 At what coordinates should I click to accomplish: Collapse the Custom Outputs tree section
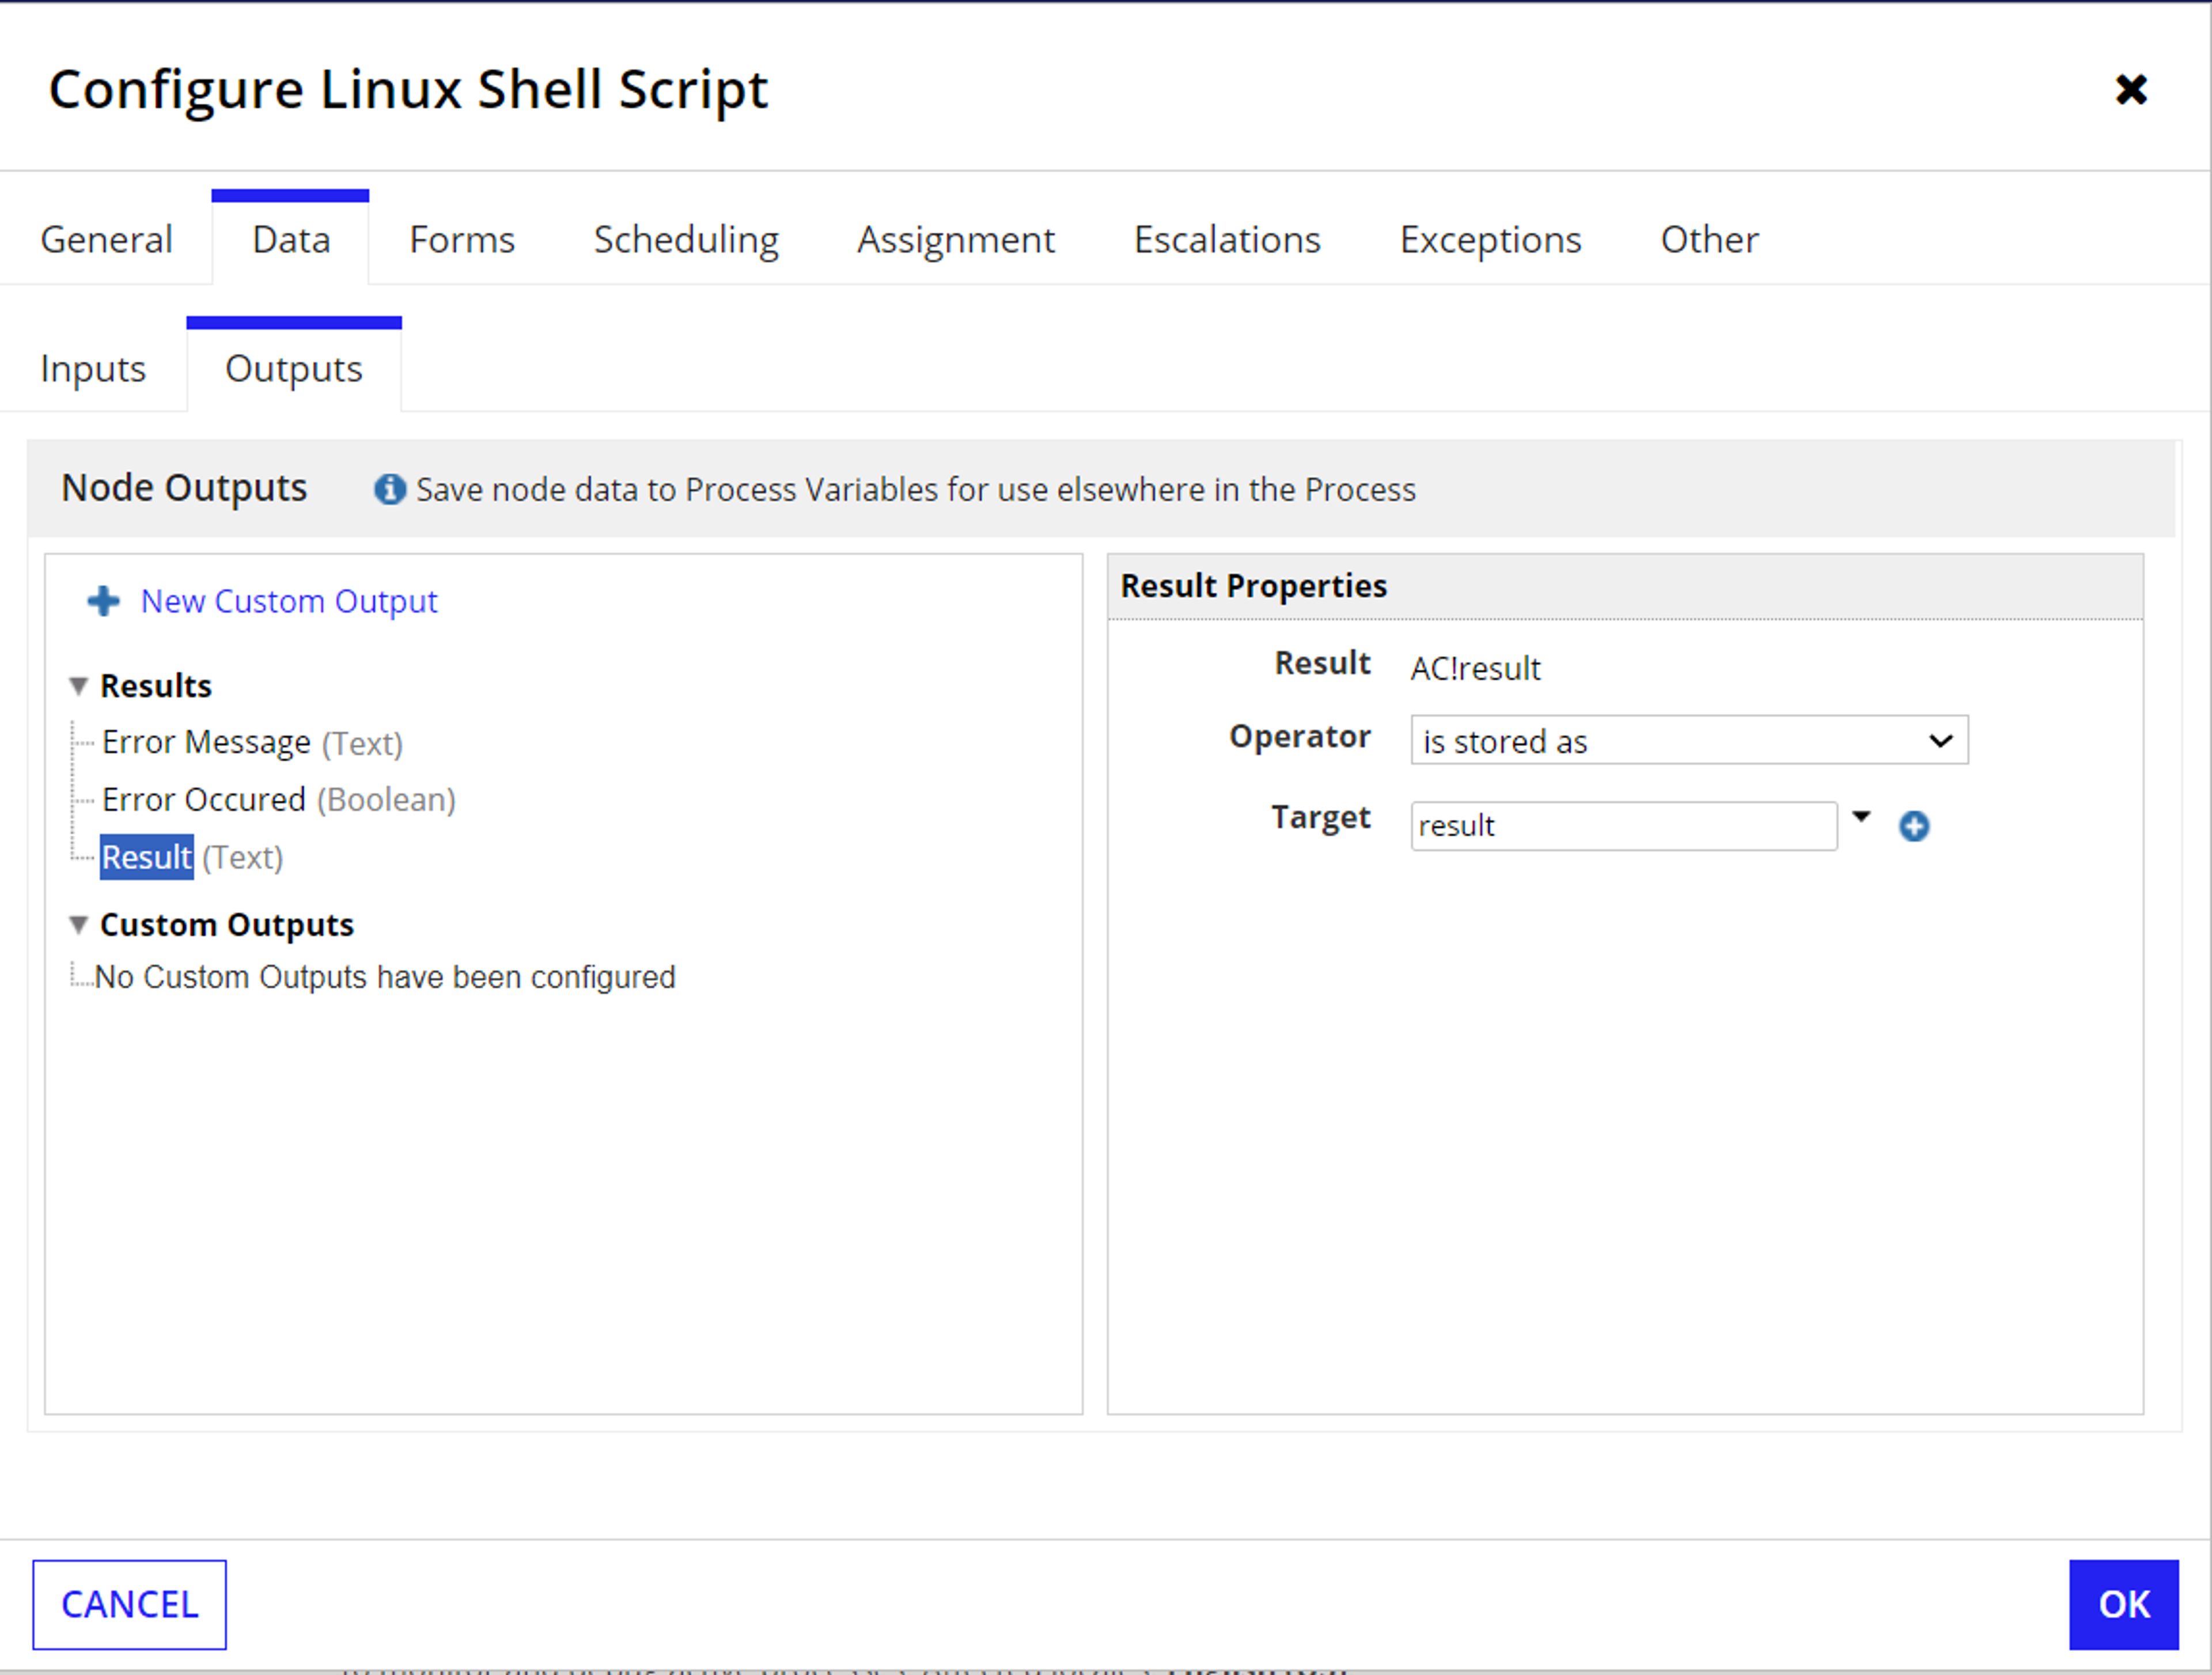[x=79, y=925]
